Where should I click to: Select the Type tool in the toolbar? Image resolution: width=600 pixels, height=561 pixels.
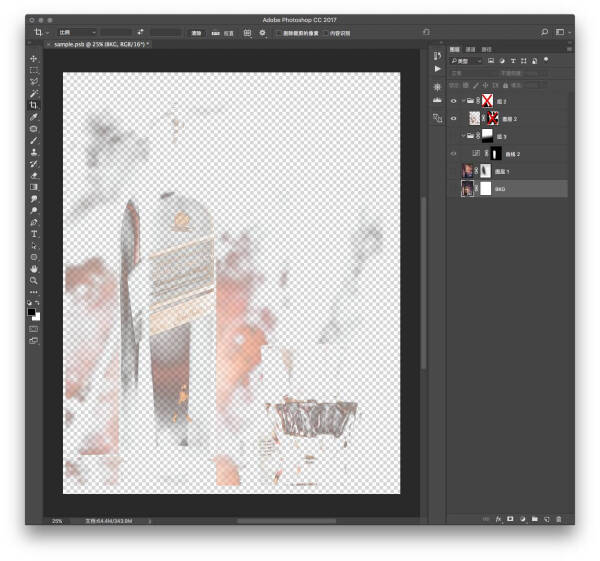(x=34, y=234)
